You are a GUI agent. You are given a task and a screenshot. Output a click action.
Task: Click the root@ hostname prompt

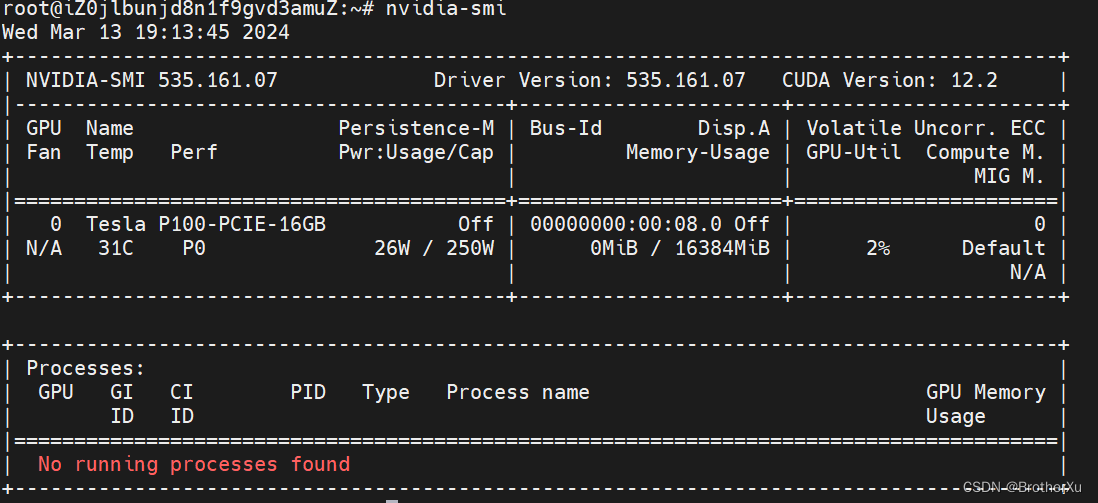[x=189, y=9]
